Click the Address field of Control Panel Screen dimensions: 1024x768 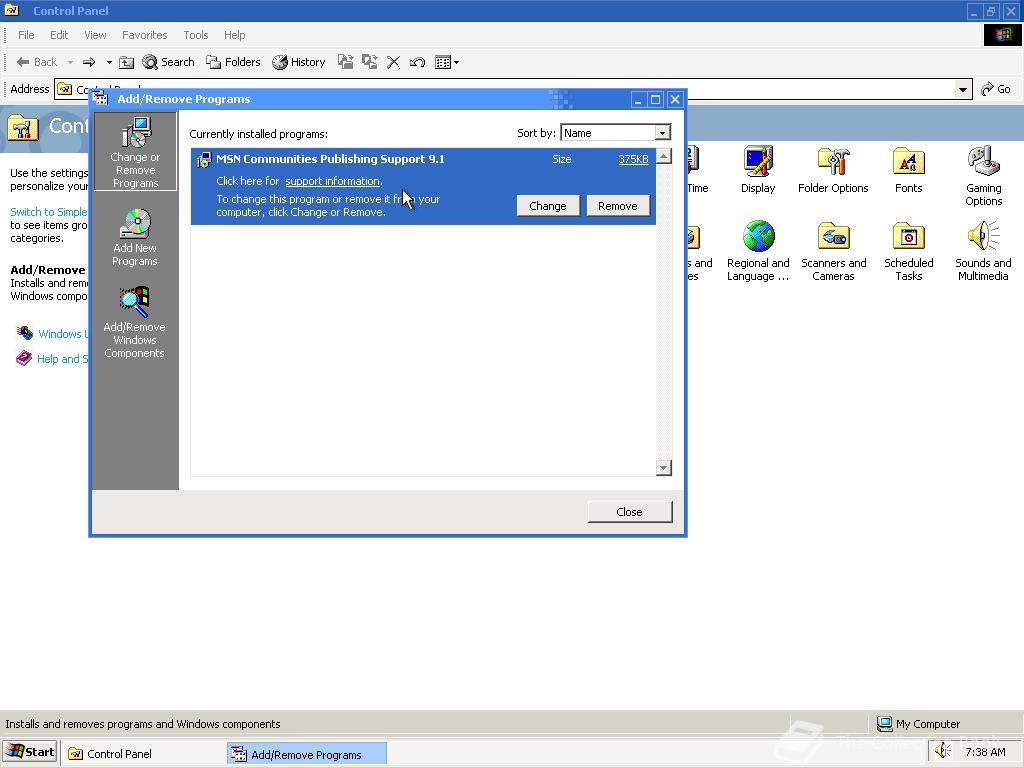pyautogui.click(x=513, y=89)
